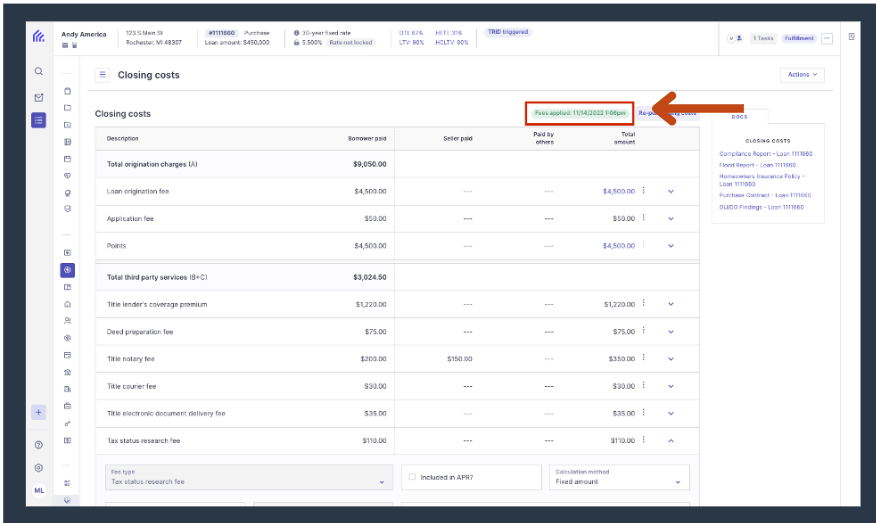The width and height of the screenshot is (876, 523).
Task: Select the highlighted list icon in left sidebar
Action: click(x=39, y=120)
